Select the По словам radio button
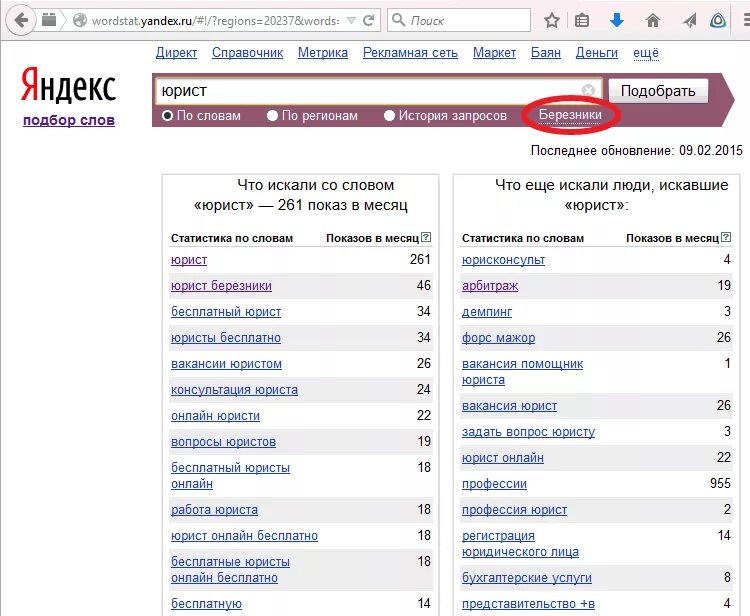The height and width of the screenshot is (616, 750). point(167,116)
